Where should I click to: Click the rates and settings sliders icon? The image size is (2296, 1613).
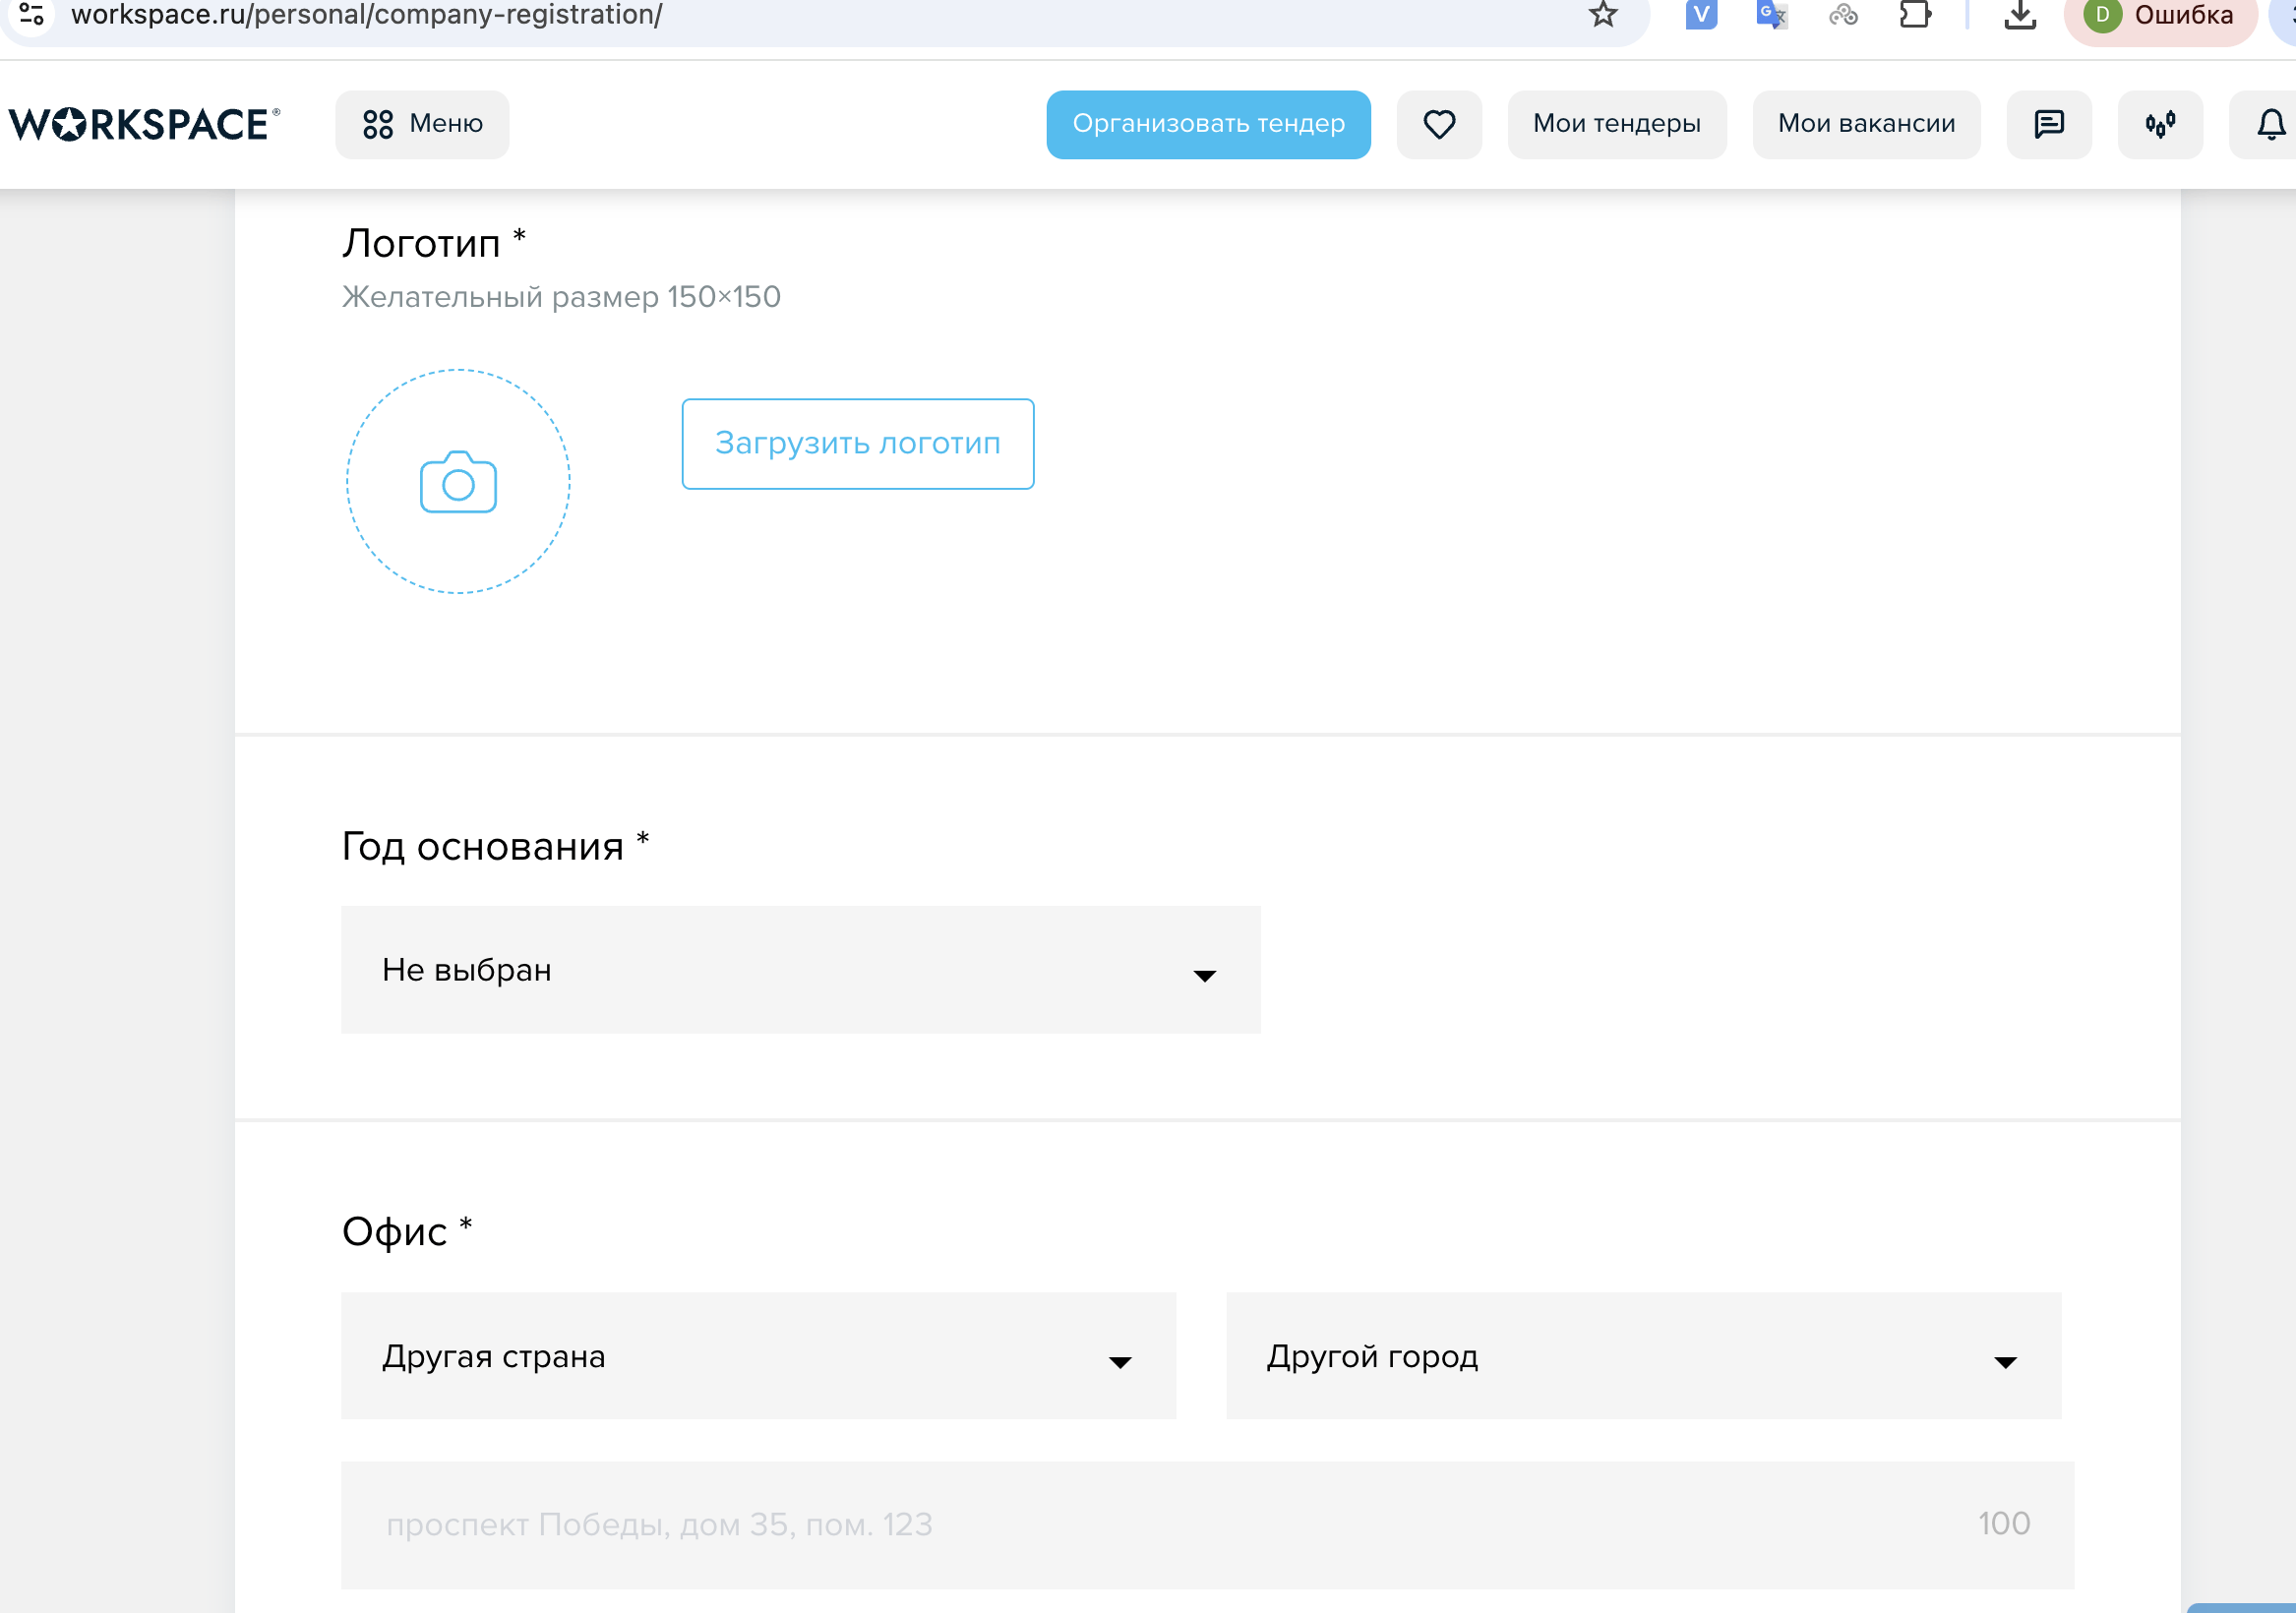[2159, 124]
